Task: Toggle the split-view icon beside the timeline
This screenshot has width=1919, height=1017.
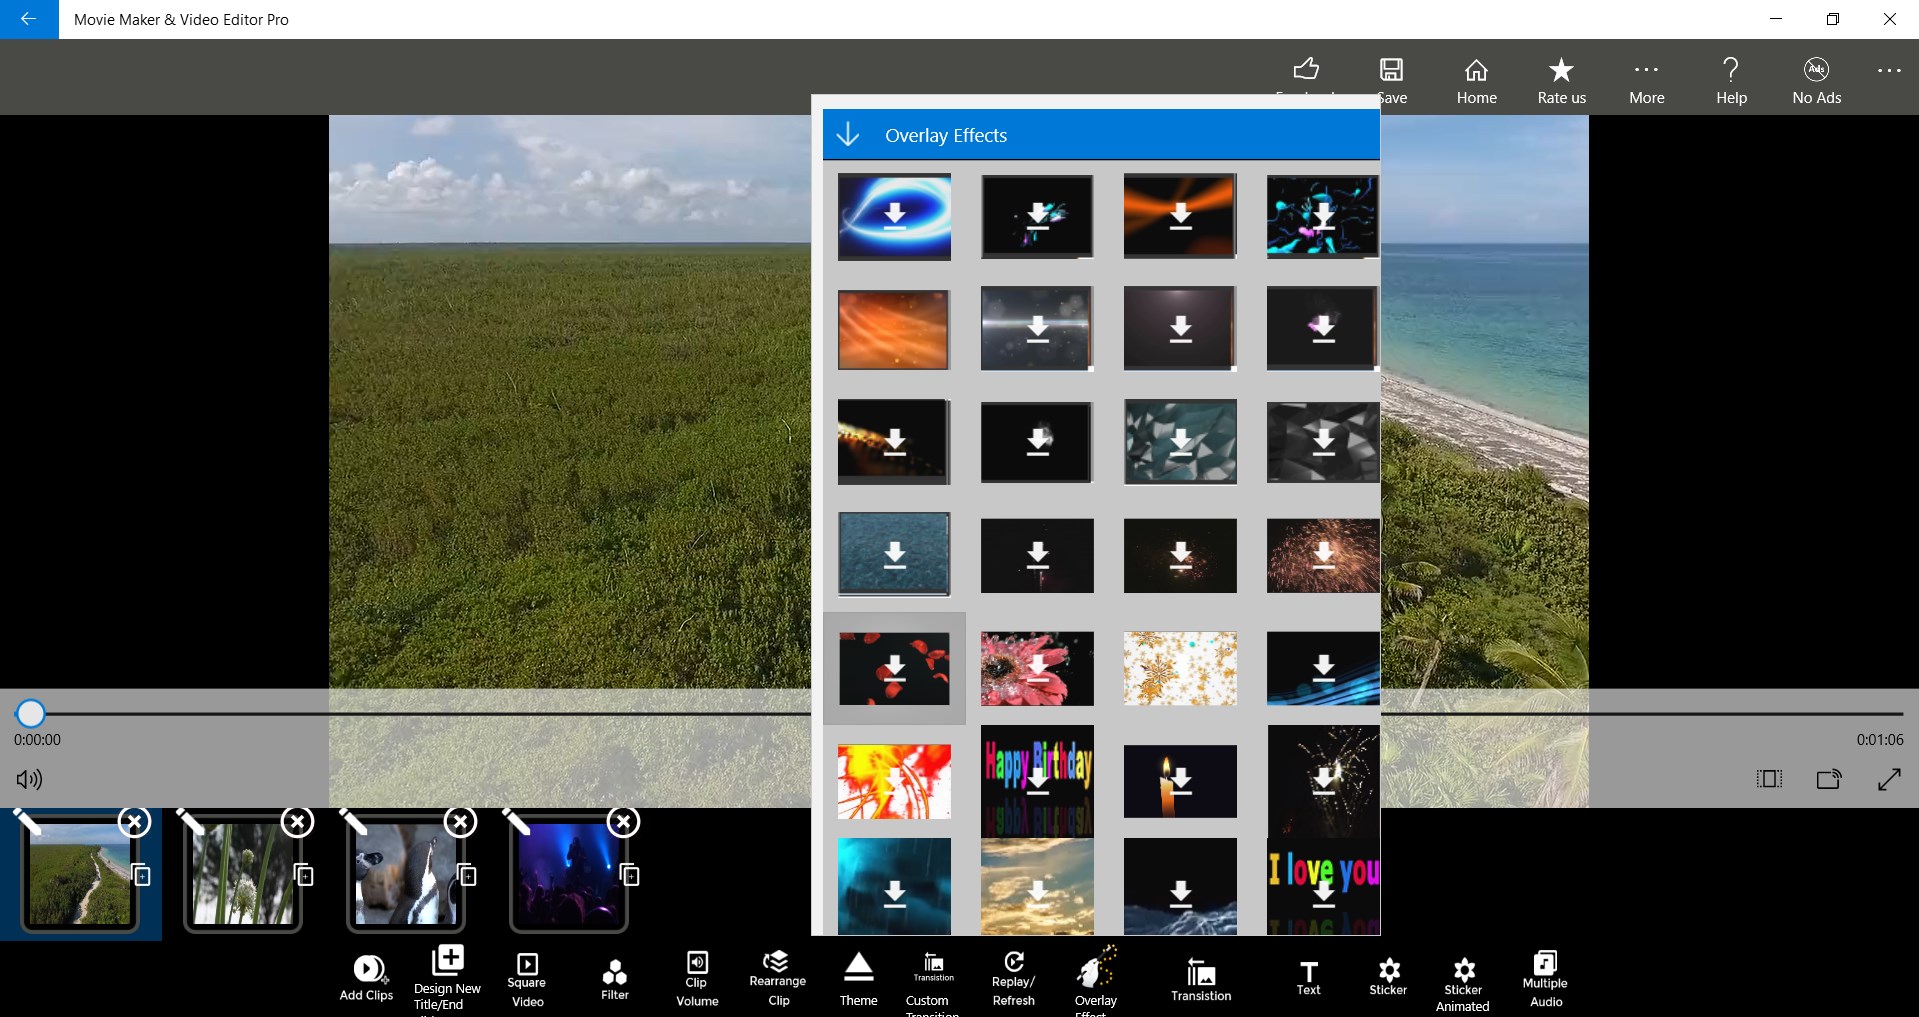Action: tap(1769, 779)
